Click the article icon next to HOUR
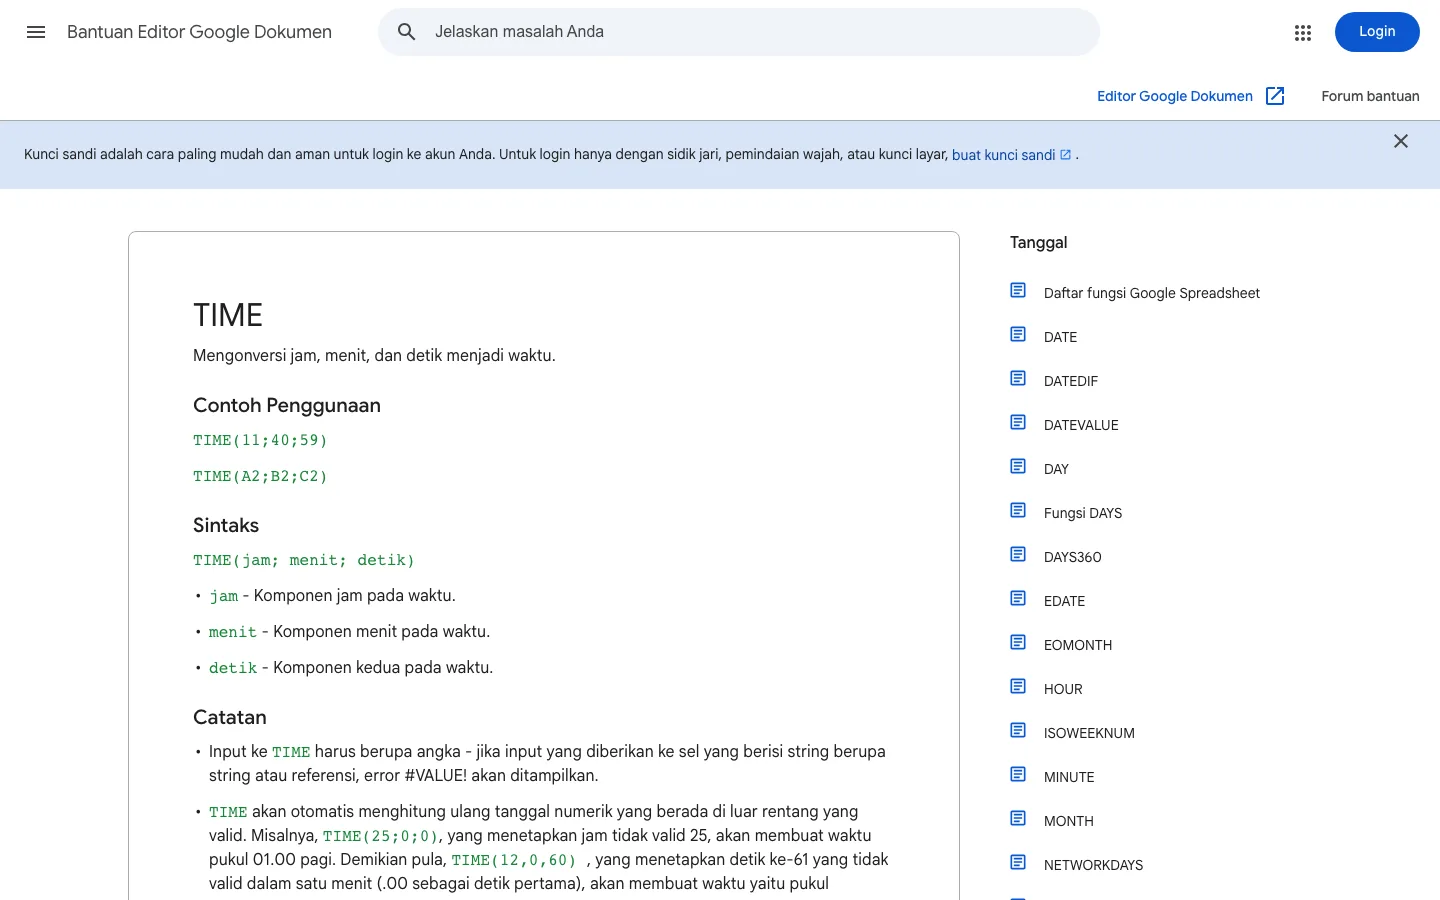Image resolution: width=1440 pixels, height=900 pixels. [1018, 687]
